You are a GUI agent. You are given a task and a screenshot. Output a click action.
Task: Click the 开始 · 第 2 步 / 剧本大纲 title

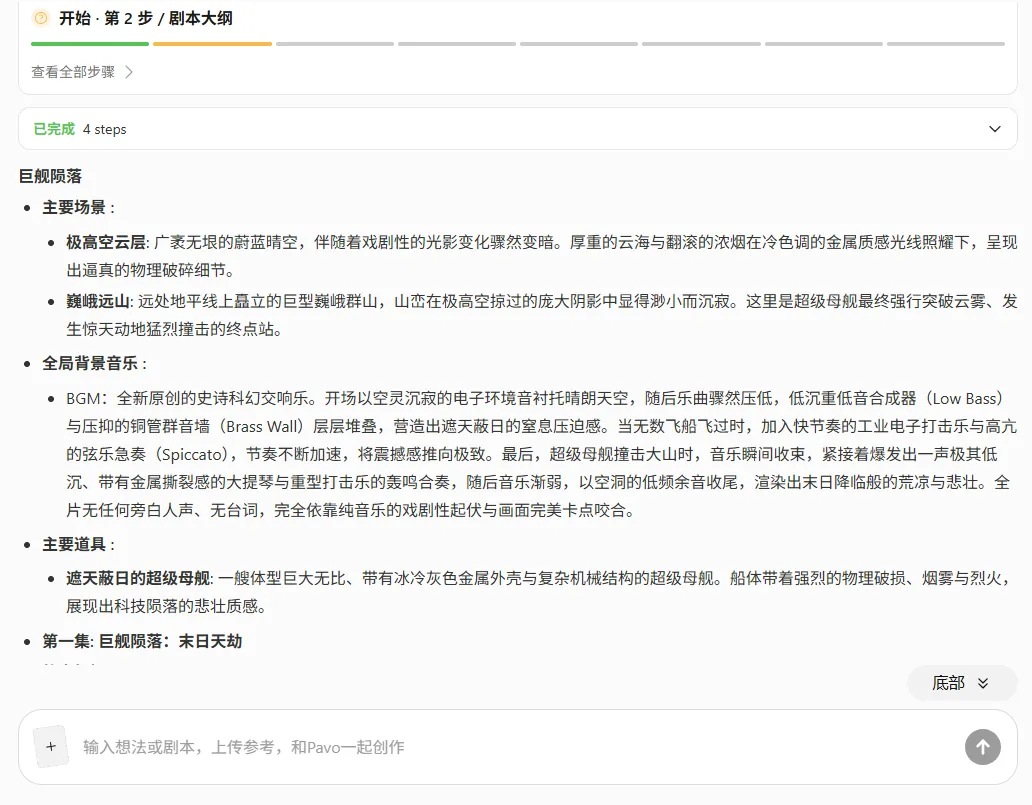click(x=145, y=18)
